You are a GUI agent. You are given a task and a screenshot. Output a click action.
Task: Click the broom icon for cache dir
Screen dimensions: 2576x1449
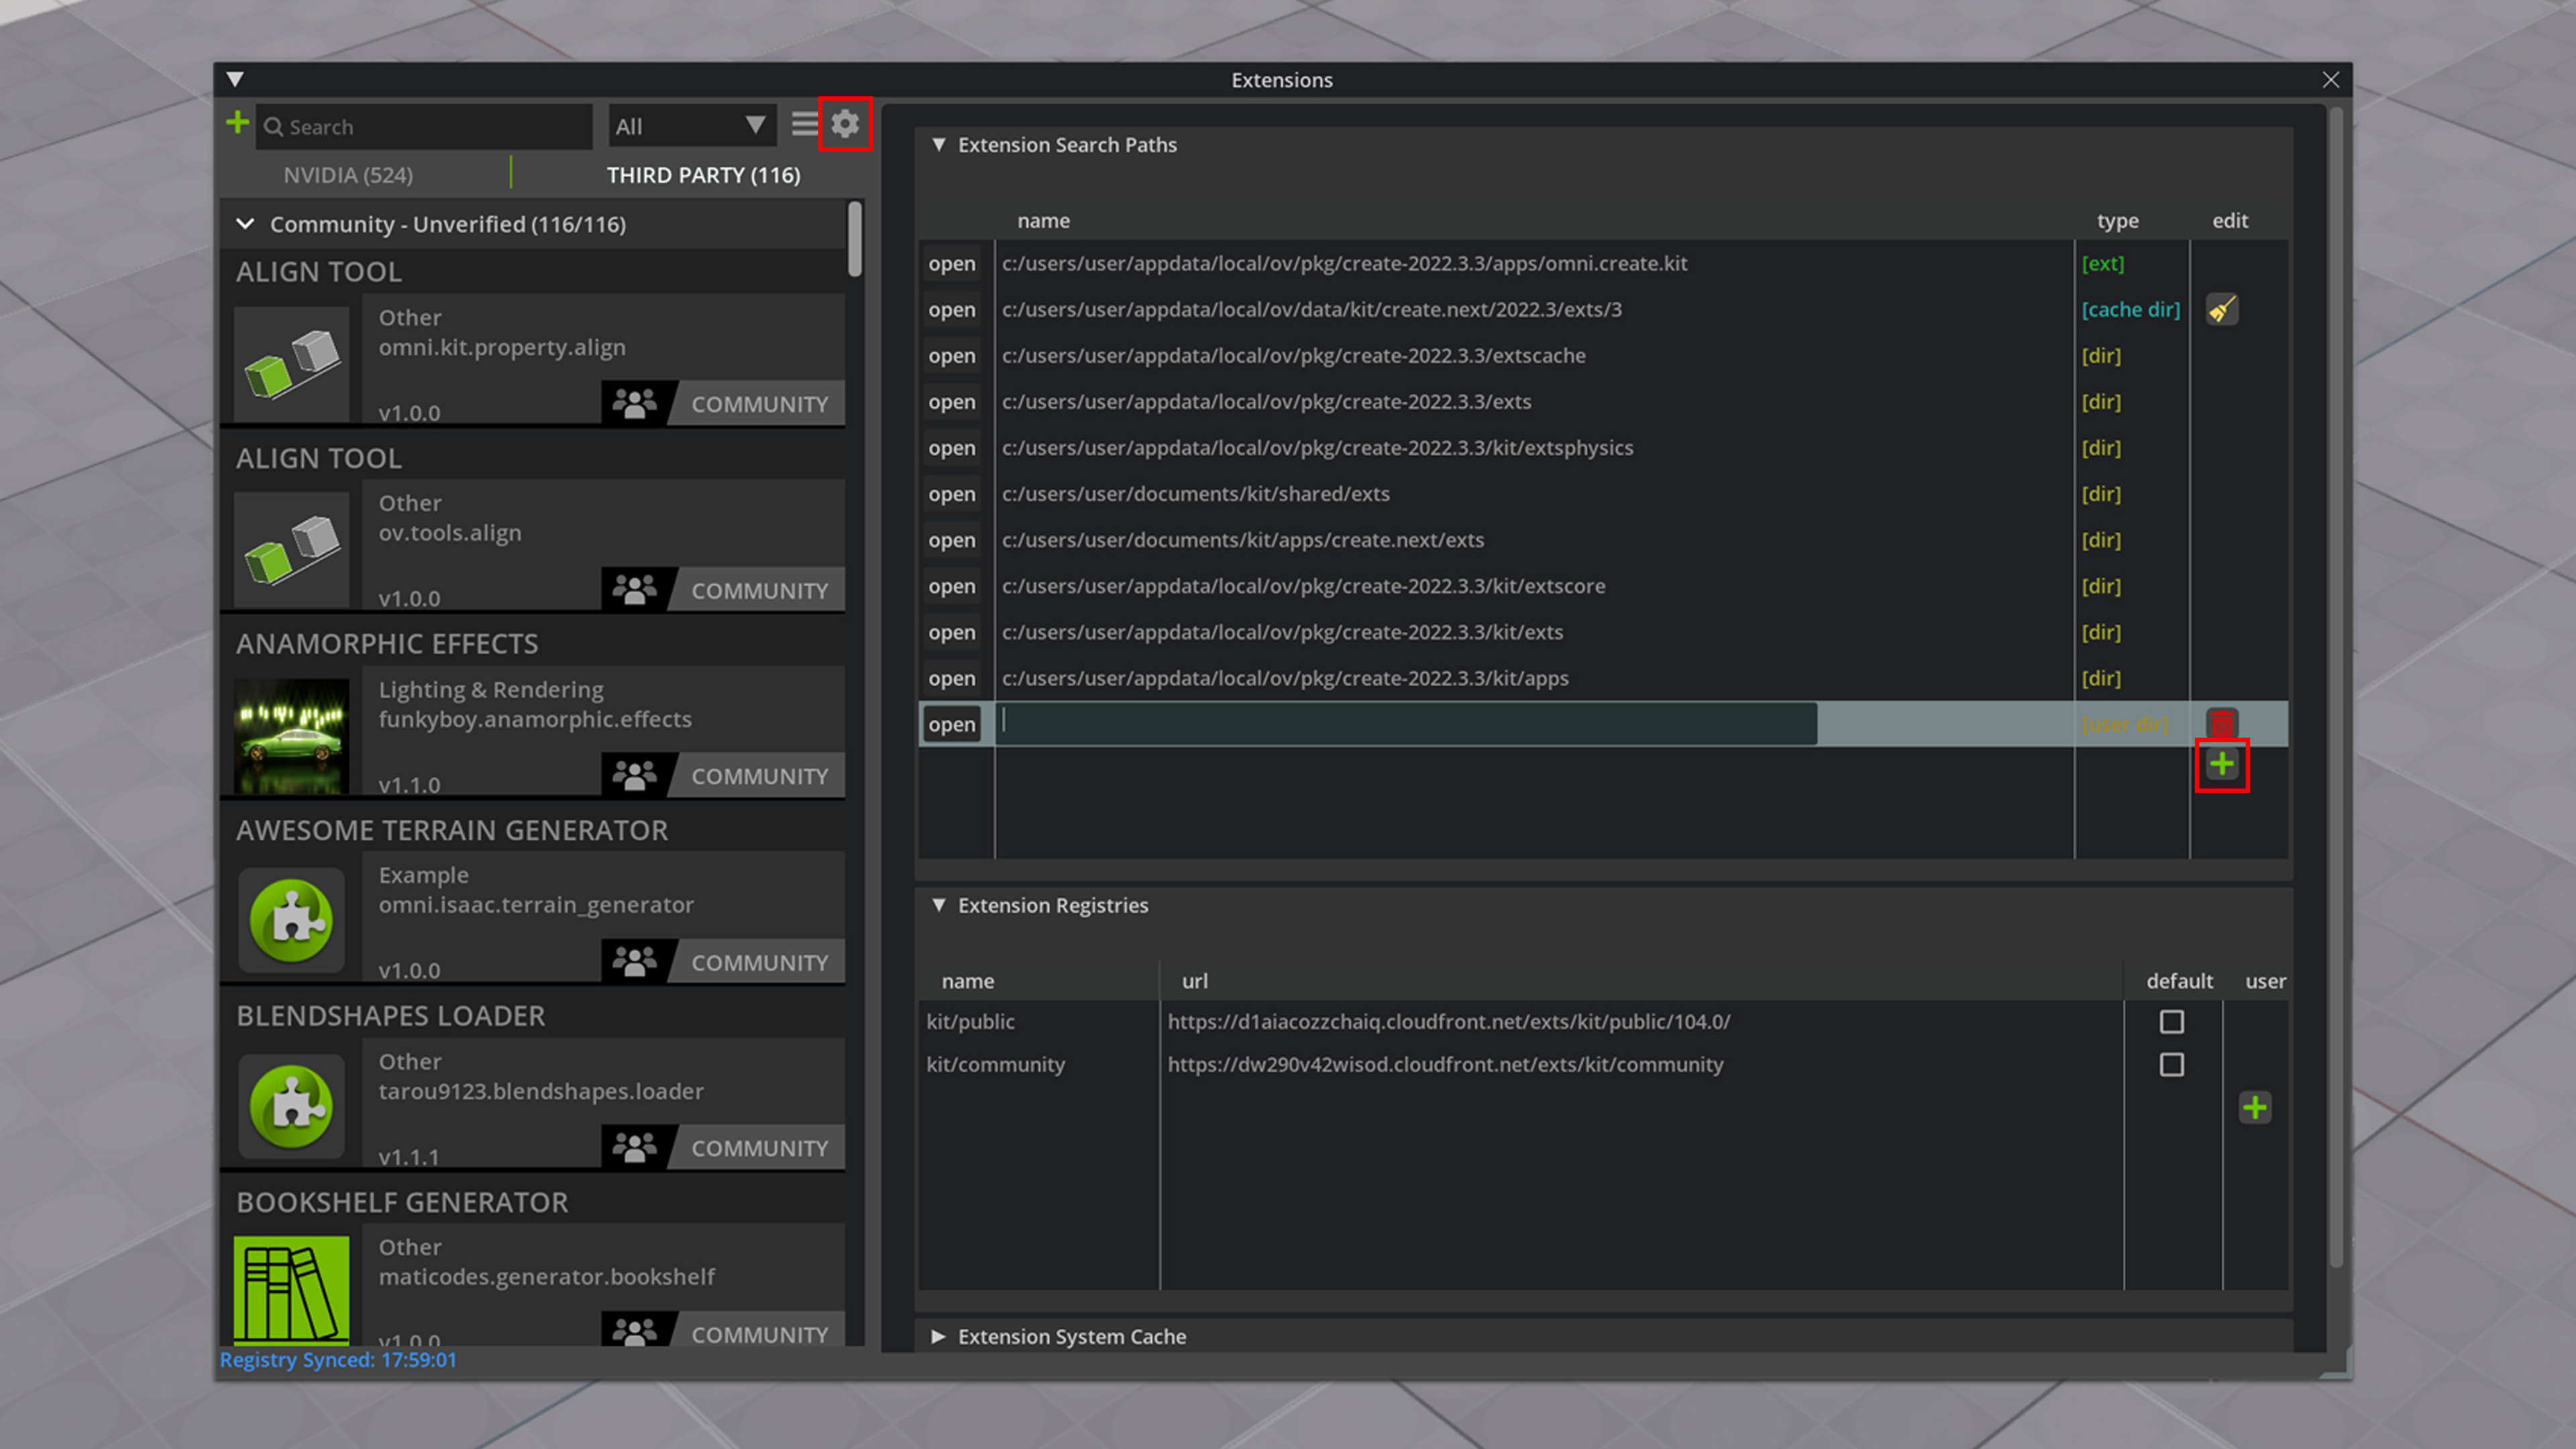tap(2221, 310)
